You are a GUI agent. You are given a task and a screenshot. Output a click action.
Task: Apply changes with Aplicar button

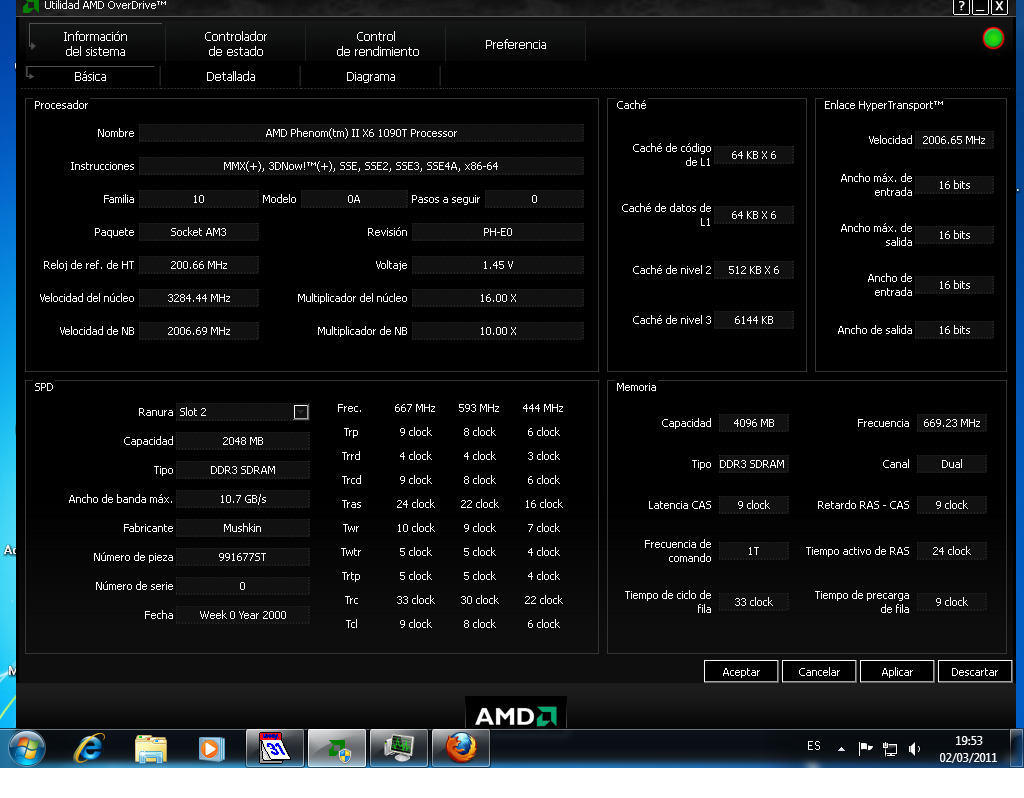coord(897,672)
